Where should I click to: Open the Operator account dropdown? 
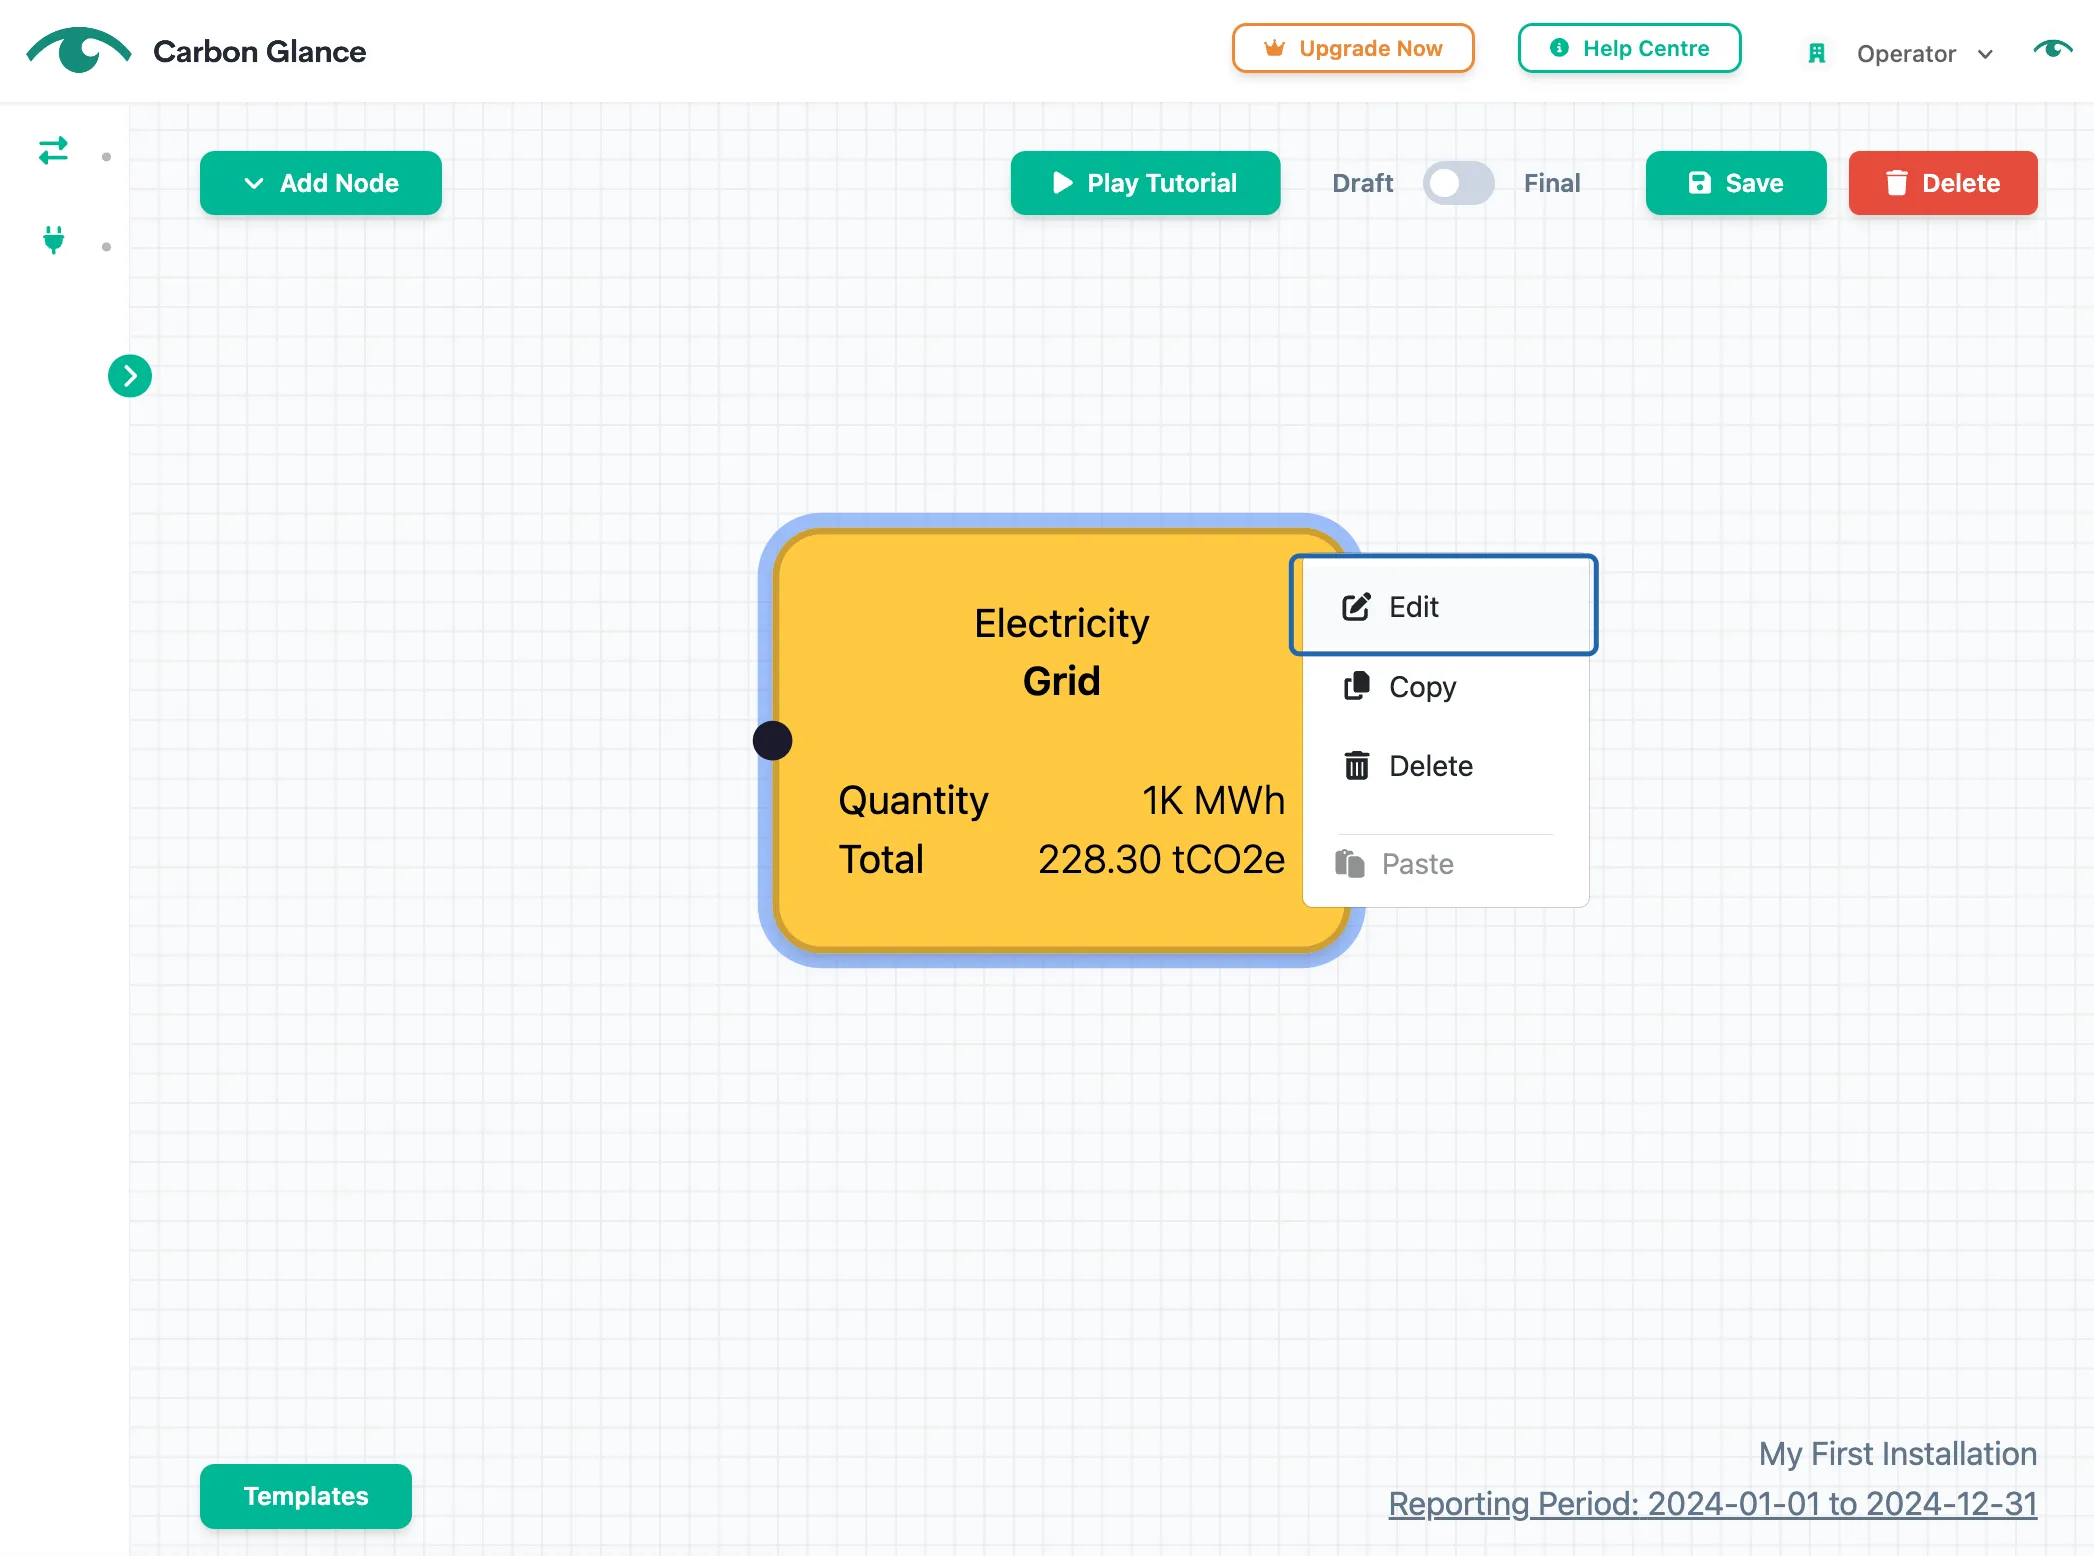tap(1924, 54)
